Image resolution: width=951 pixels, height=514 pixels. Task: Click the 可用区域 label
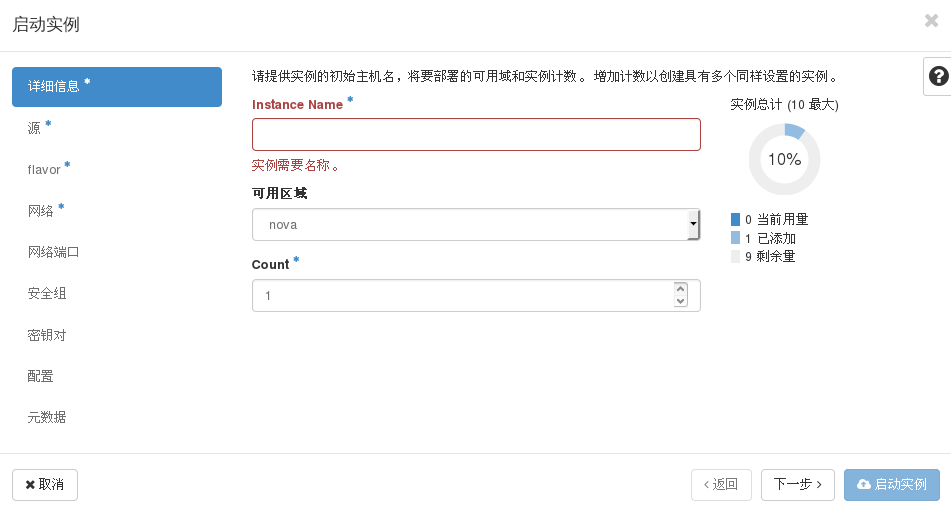pyautogui.click(x=280, y=194)
